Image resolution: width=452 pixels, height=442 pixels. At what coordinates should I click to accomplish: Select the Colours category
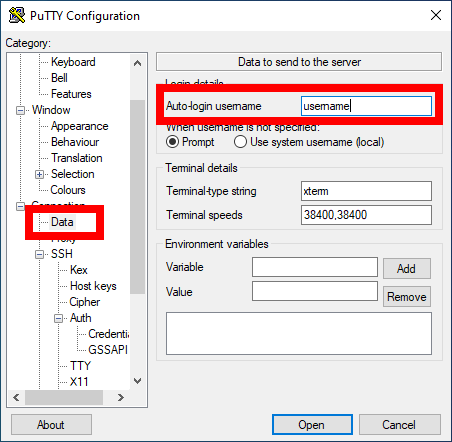point(68,190)
